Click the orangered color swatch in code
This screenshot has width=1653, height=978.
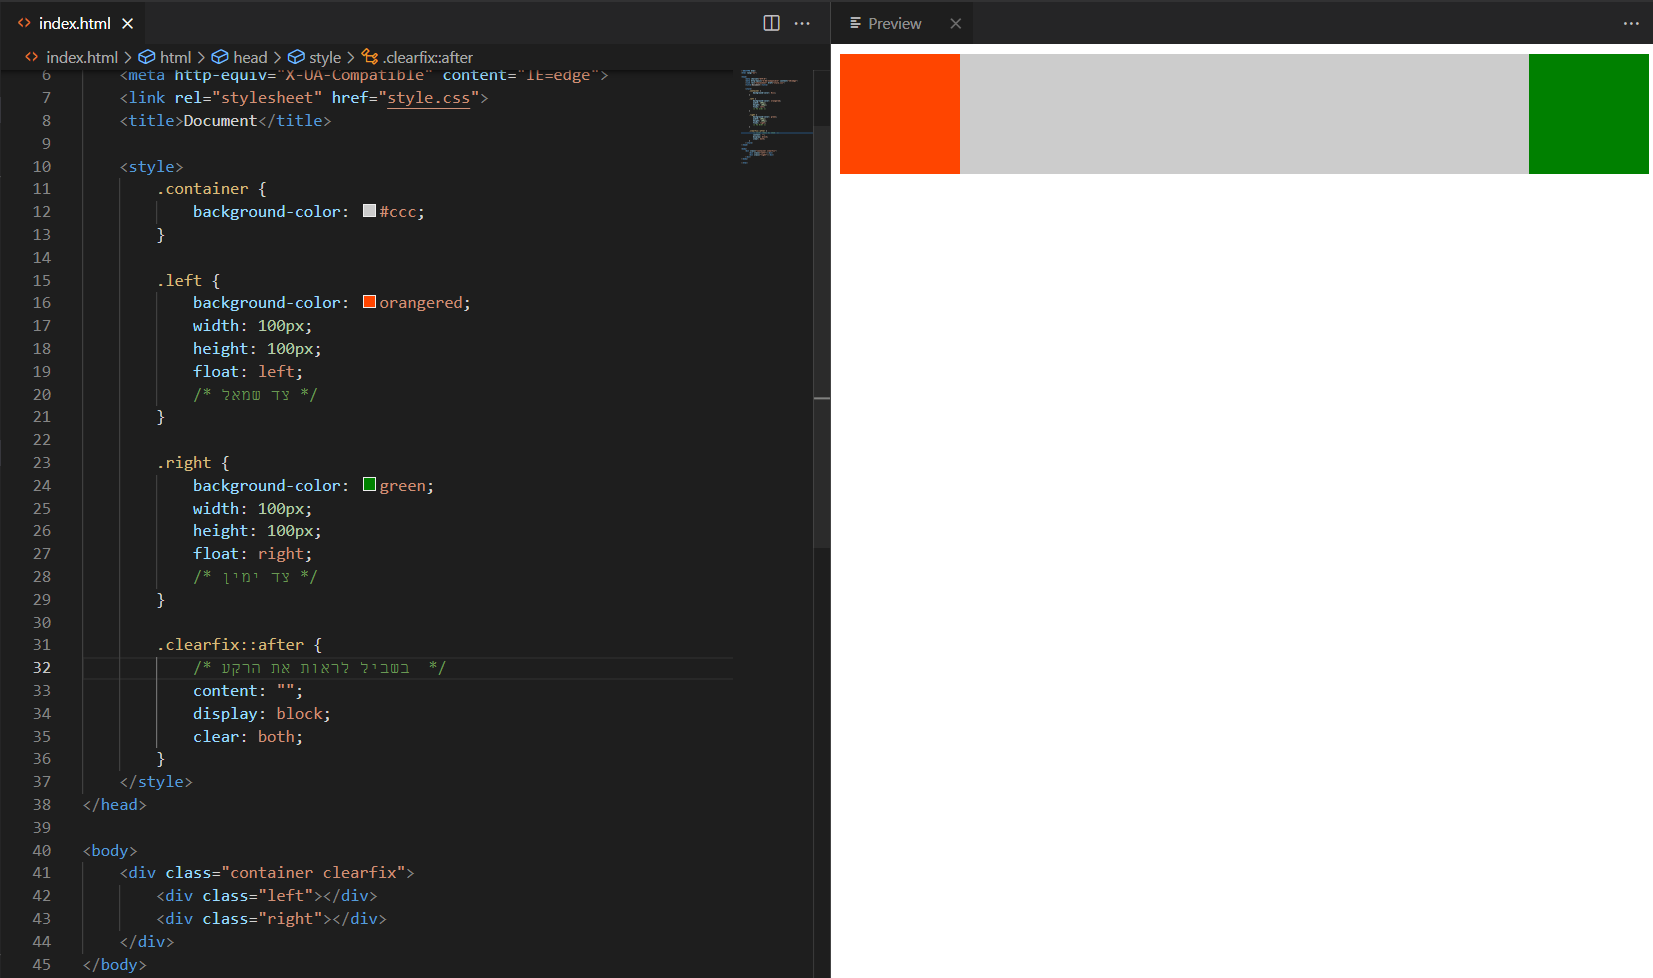(369, 302)
